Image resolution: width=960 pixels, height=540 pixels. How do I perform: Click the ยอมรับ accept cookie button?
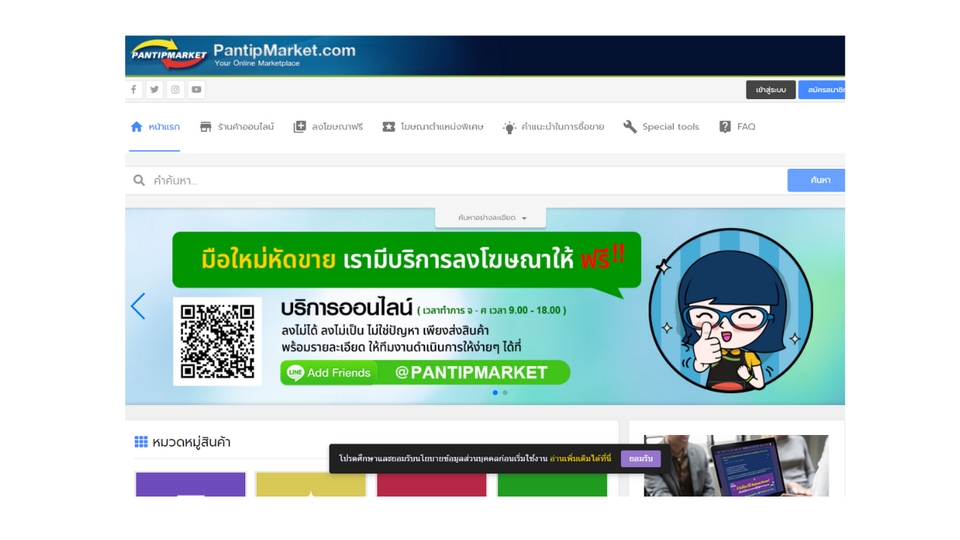(640, 459)
